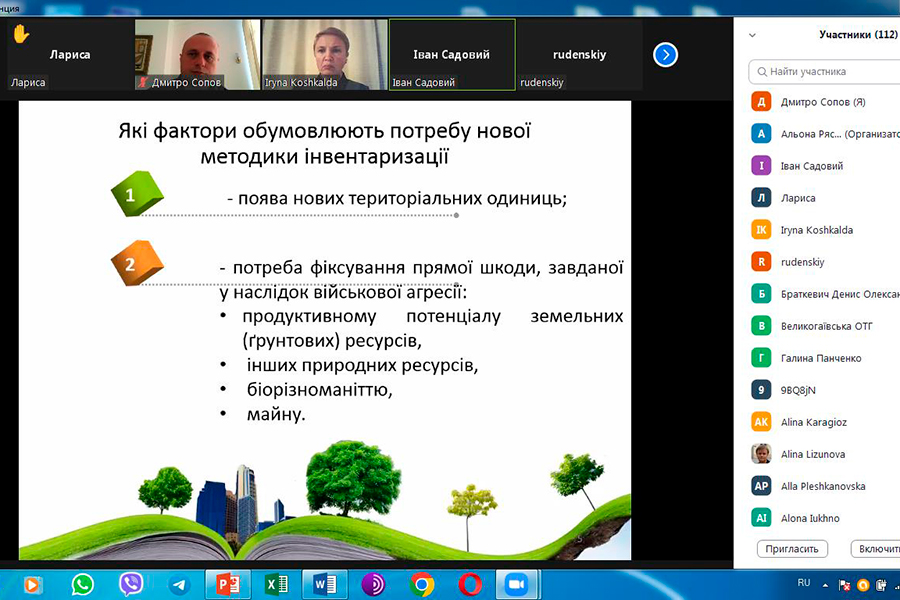Click the orange circular tray icon
900x600 pixels.
(863, 585)
